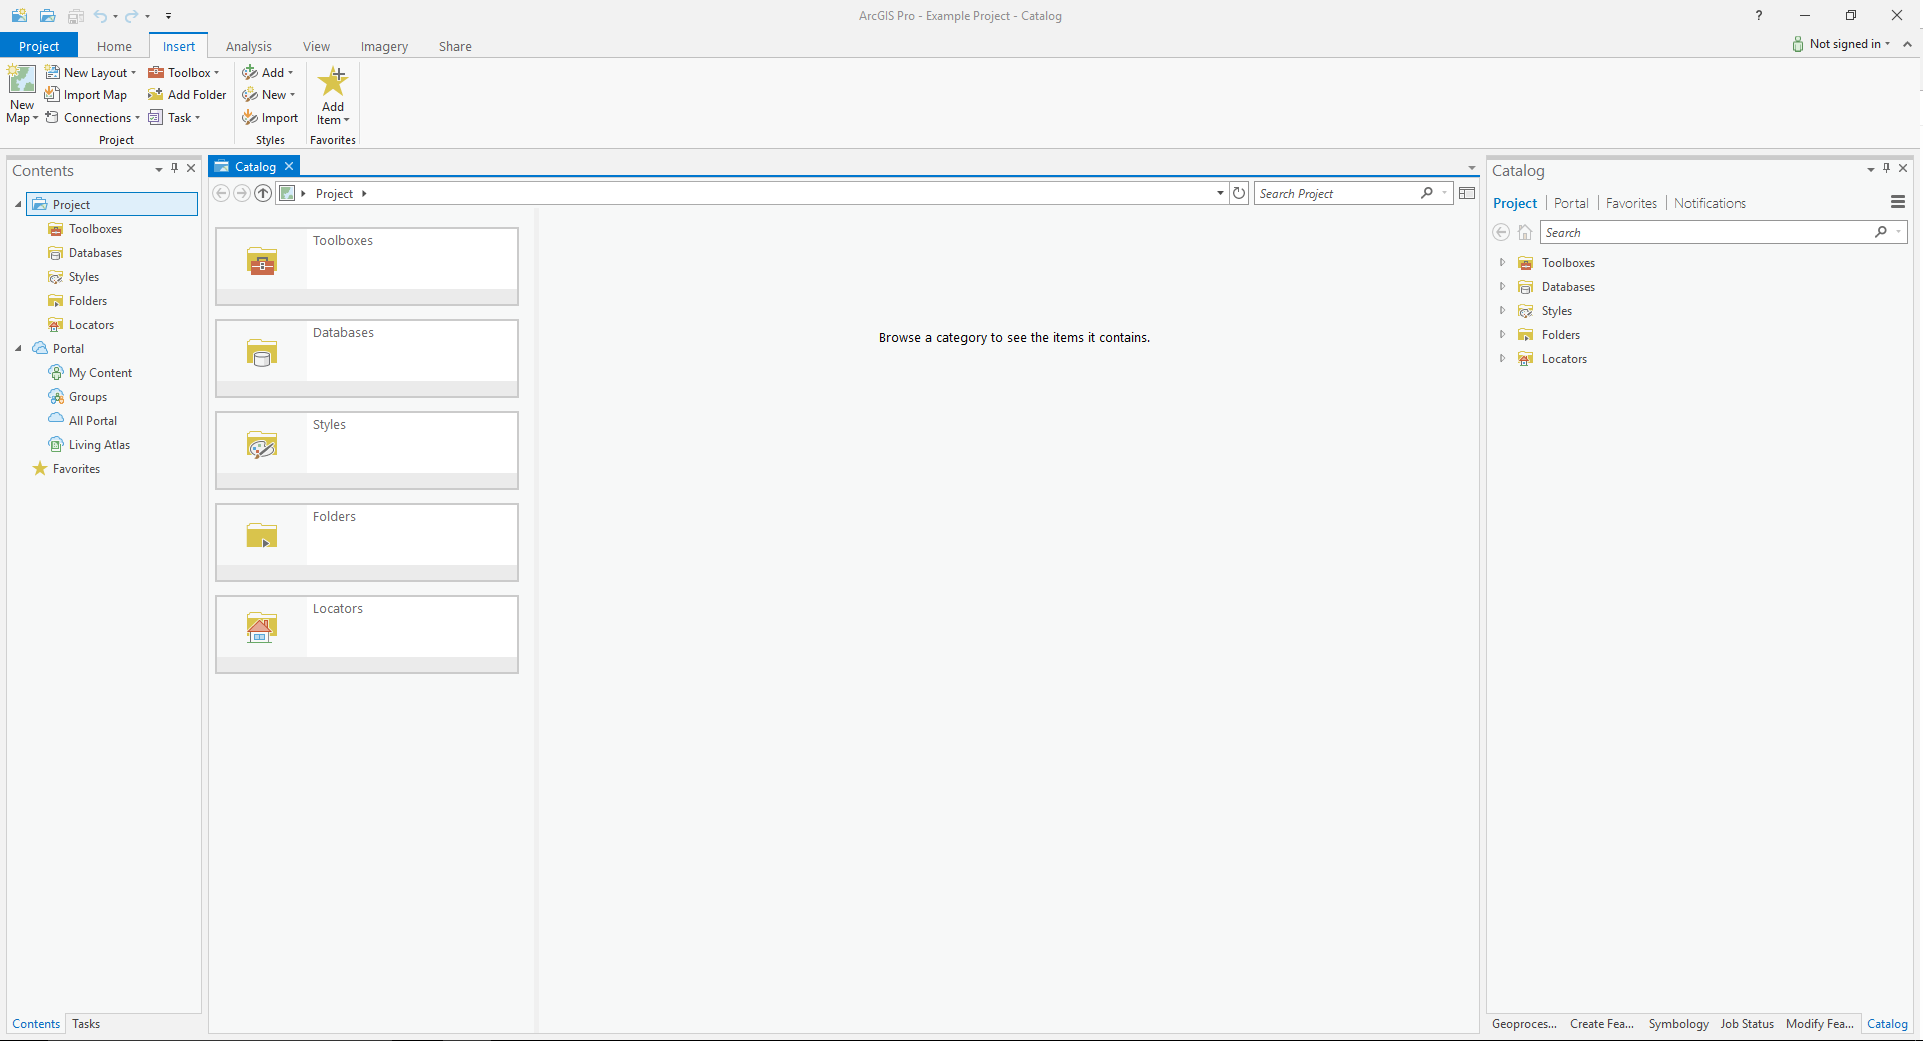
Task: Toggle the details panel icon
Action: click(1467, 193)
